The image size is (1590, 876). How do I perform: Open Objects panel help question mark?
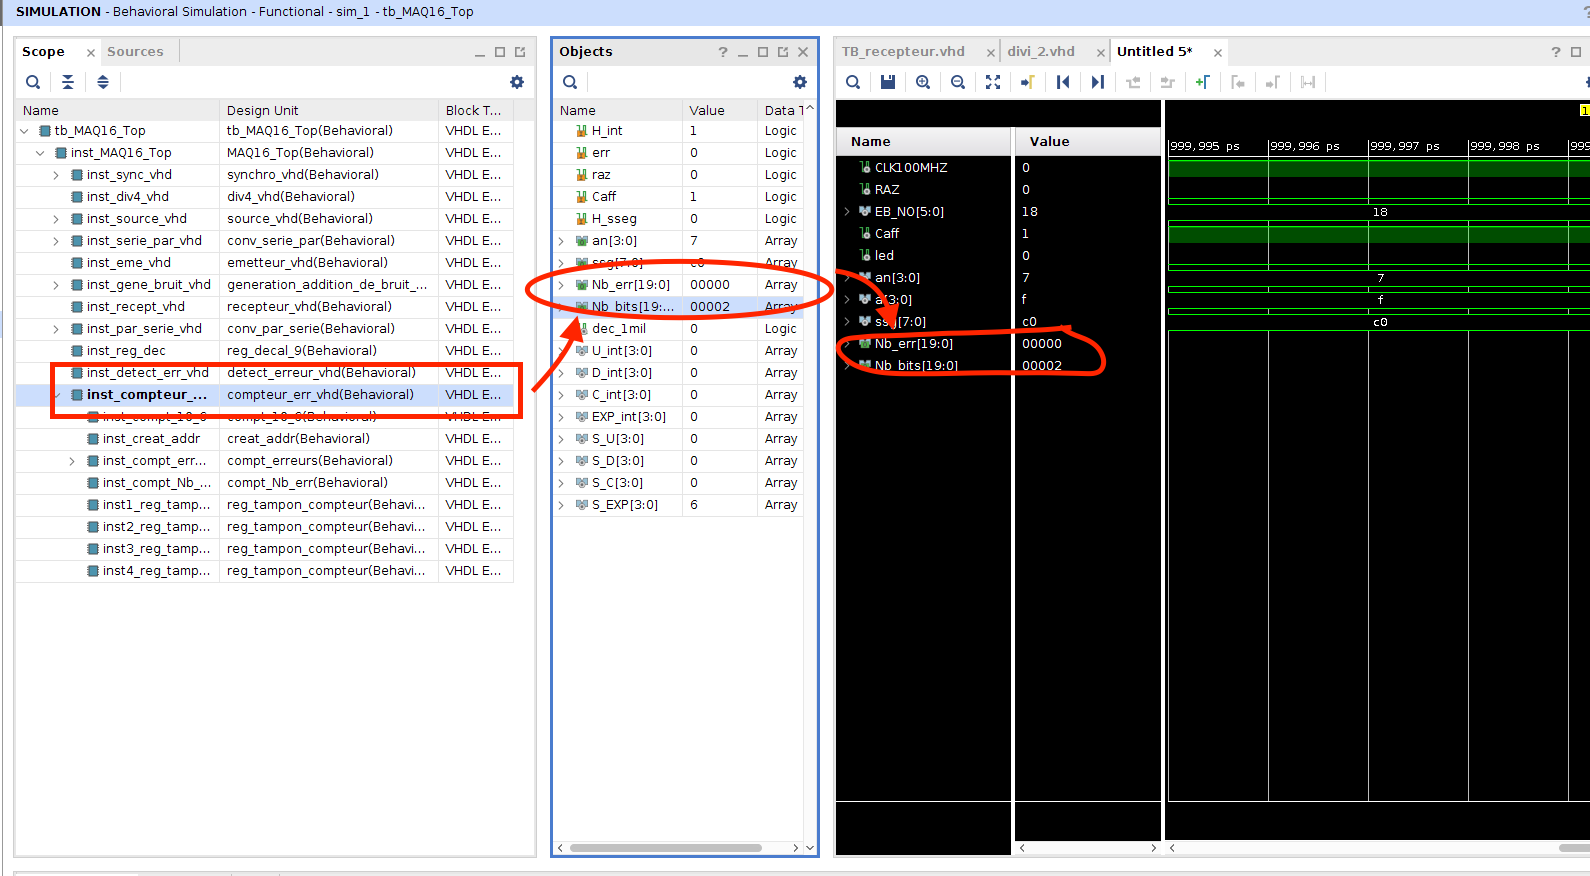pyautogui.click(x=723, y=52)
